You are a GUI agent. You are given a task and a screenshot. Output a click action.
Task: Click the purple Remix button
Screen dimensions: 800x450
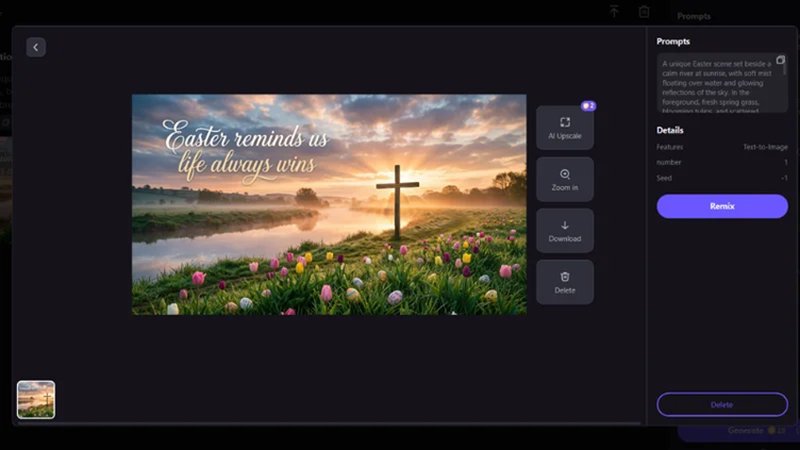coord(722,206)
